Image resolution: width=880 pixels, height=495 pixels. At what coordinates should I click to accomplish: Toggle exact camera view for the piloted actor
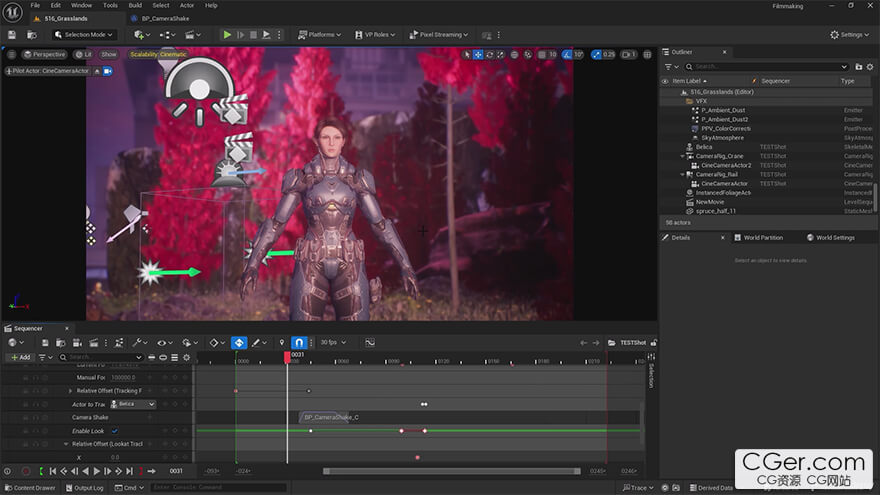pyautogui.click(x=107, y=71)
